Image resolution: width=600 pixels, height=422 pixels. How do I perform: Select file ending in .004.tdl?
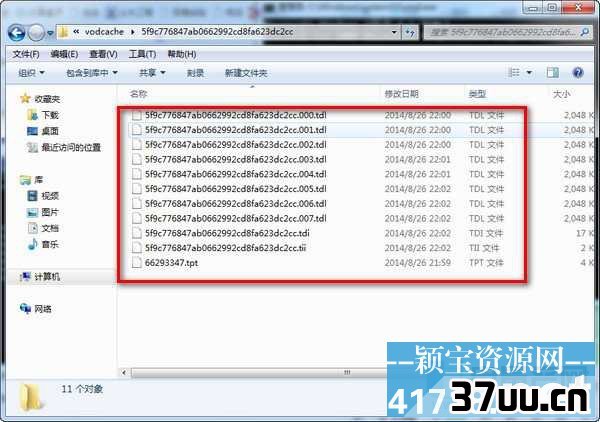235,174
